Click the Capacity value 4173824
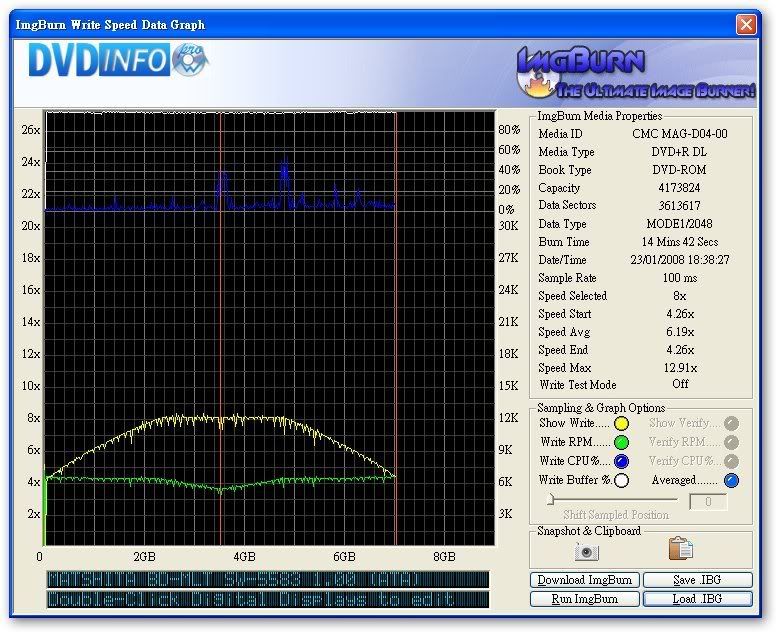 coord(679,188)
